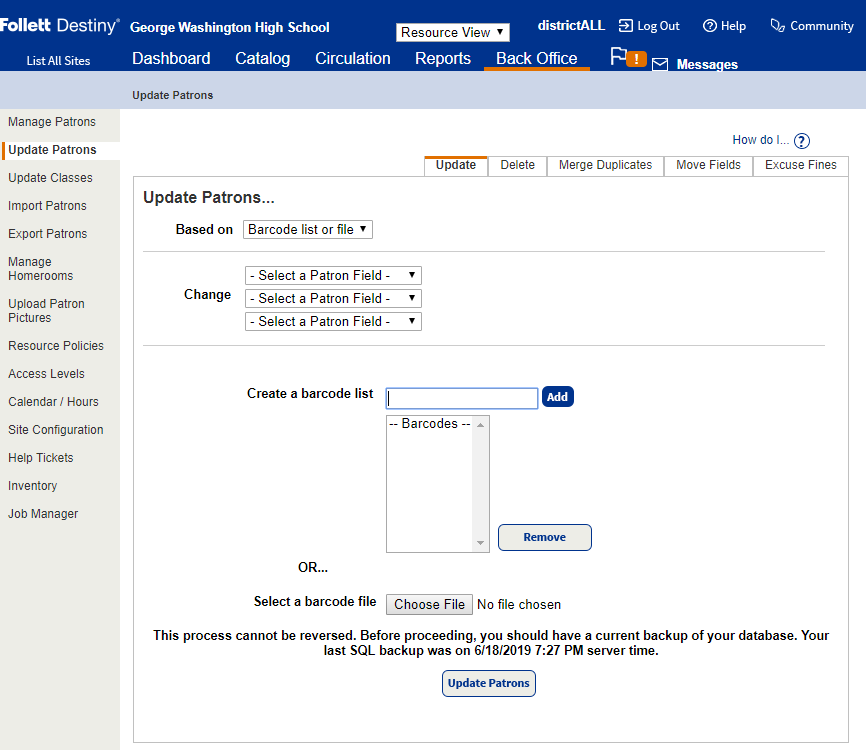Open the third Select a Patron Field dropdown

pos(333,321)
